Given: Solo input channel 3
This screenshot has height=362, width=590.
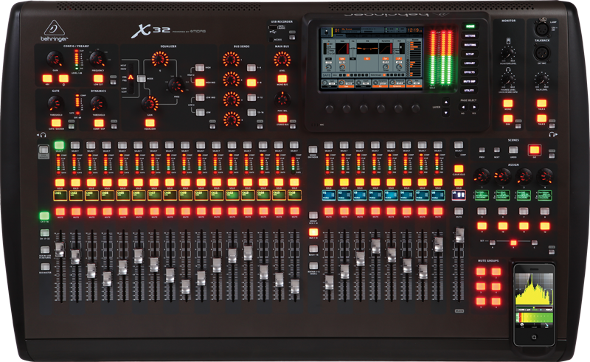Looking at the screenshot, I should point(91,183).
